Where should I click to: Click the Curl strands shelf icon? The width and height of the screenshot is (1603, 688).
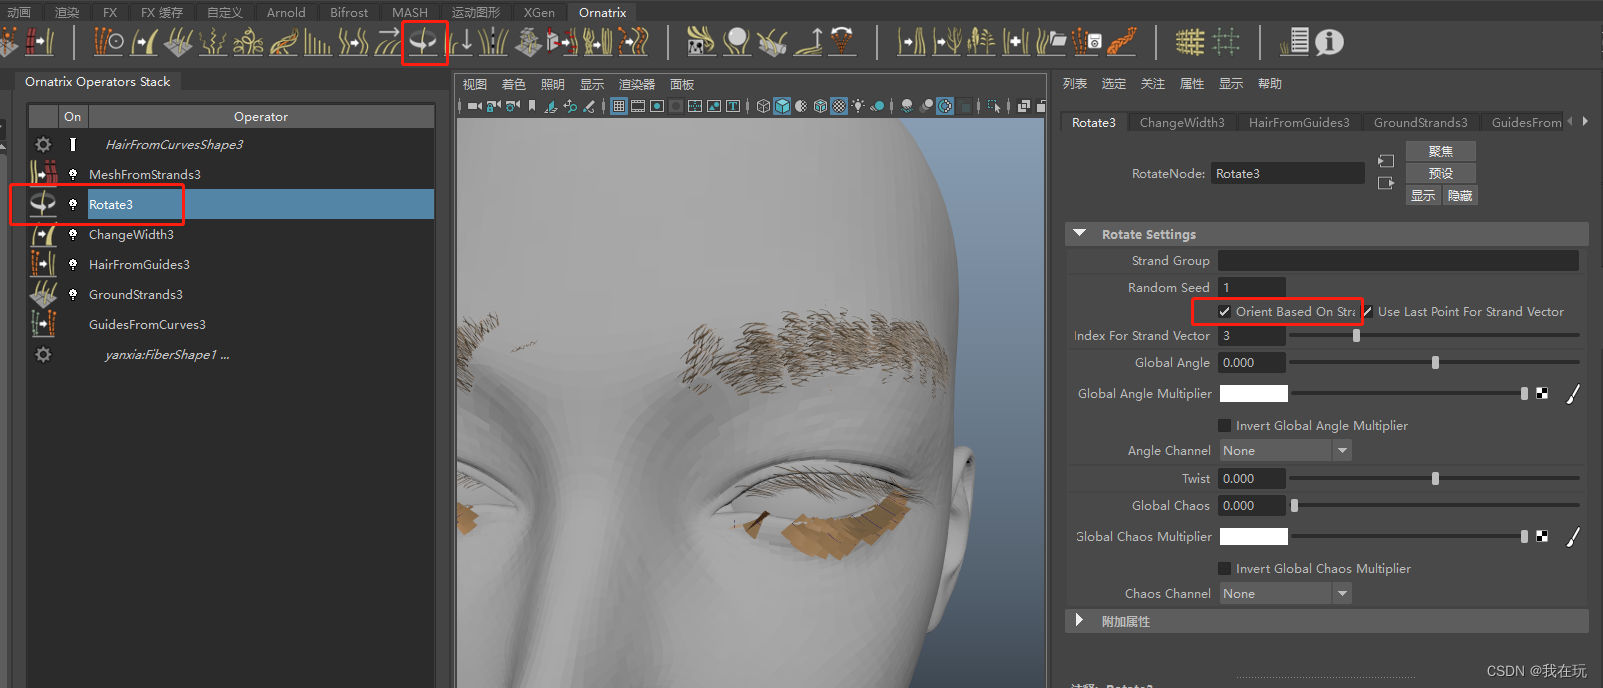pyautogui.click(x=247, y=42)
